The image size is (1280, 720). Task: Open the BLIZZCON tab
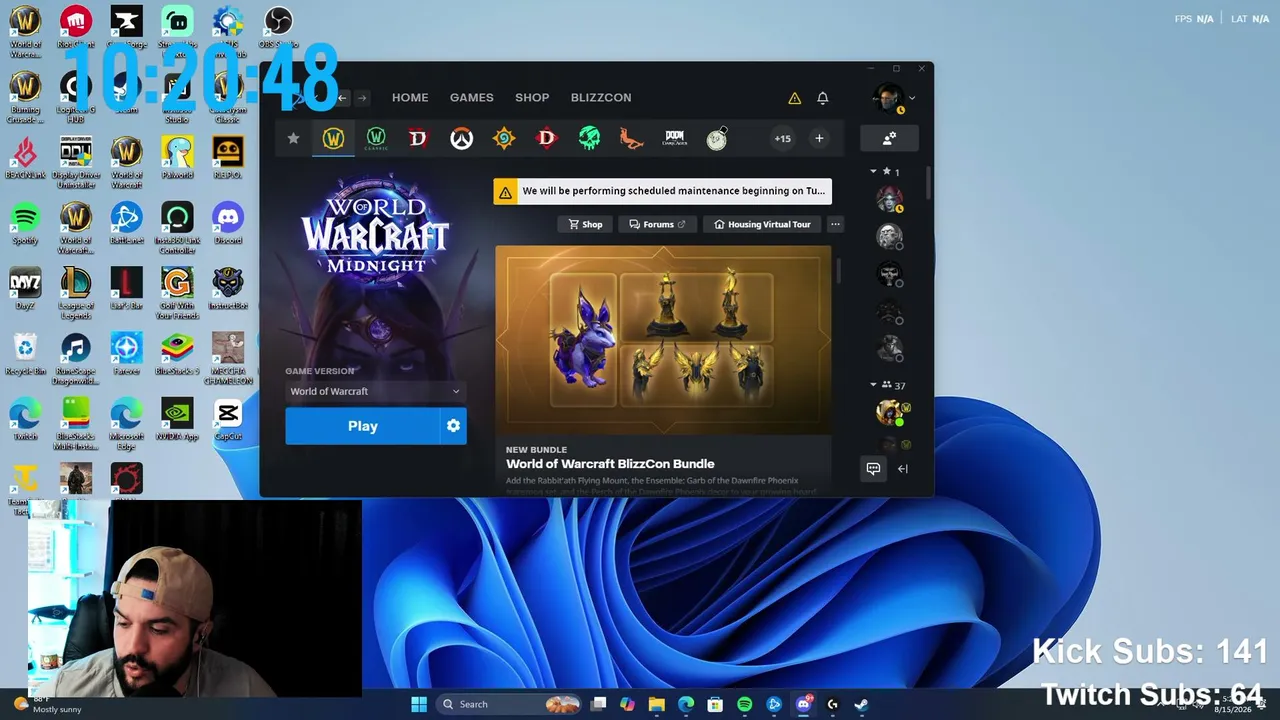point(601,98)
